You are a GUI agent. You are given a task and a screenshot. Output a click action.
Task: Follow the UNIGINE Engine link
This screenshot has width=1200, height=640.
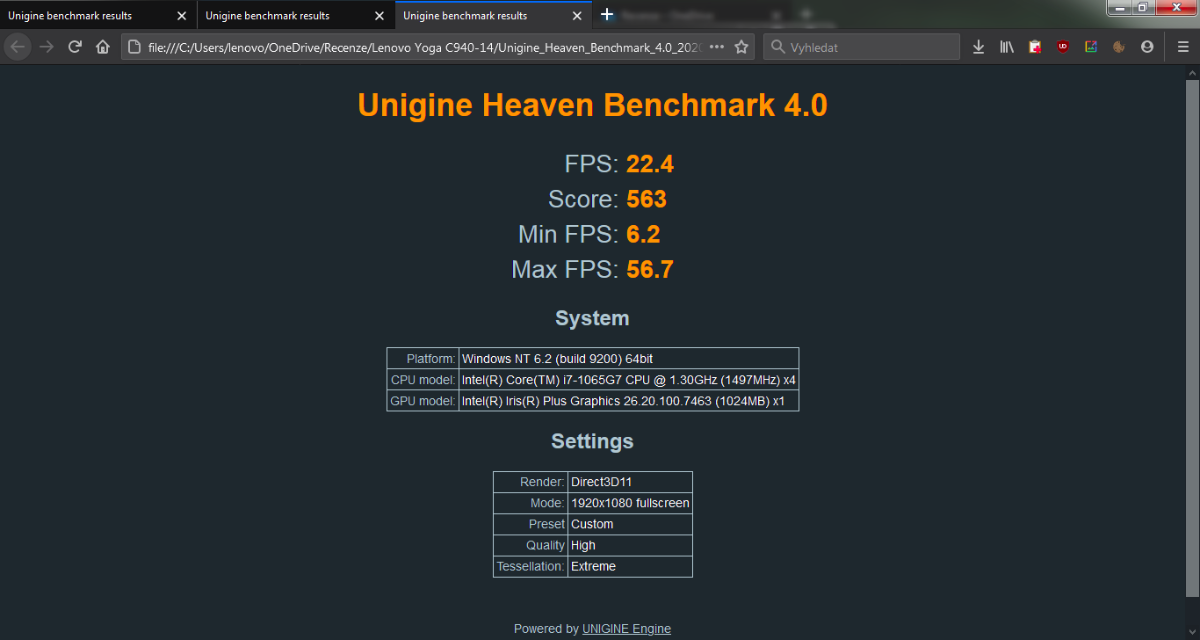point(626,629)
